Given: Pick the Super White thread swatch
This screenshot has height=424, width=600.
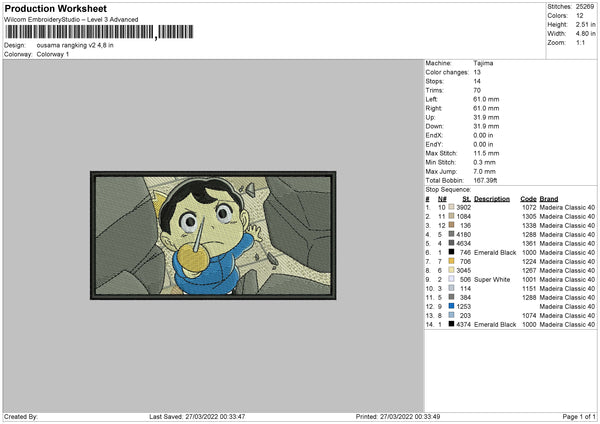Looking at the screenshot, I should [x=453, y=279].
